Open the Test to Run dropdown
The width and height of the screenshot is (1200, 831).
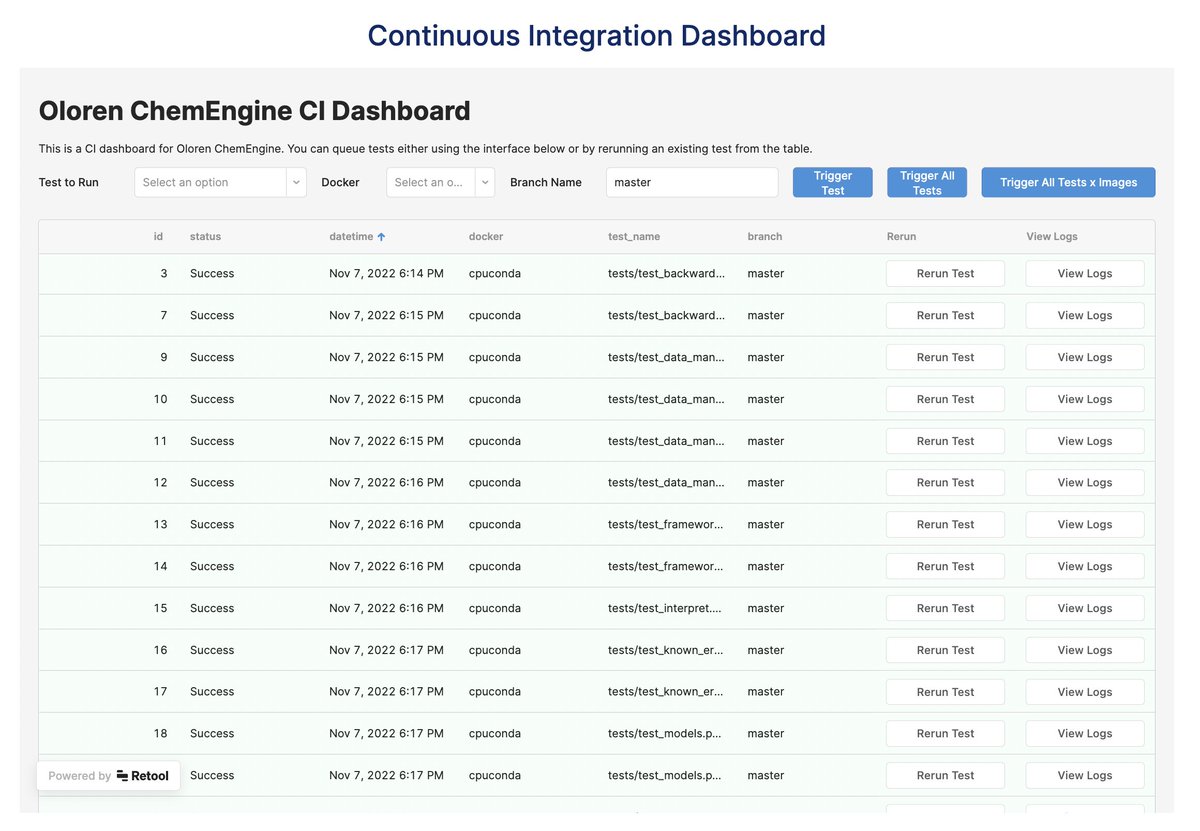(220, 182)
